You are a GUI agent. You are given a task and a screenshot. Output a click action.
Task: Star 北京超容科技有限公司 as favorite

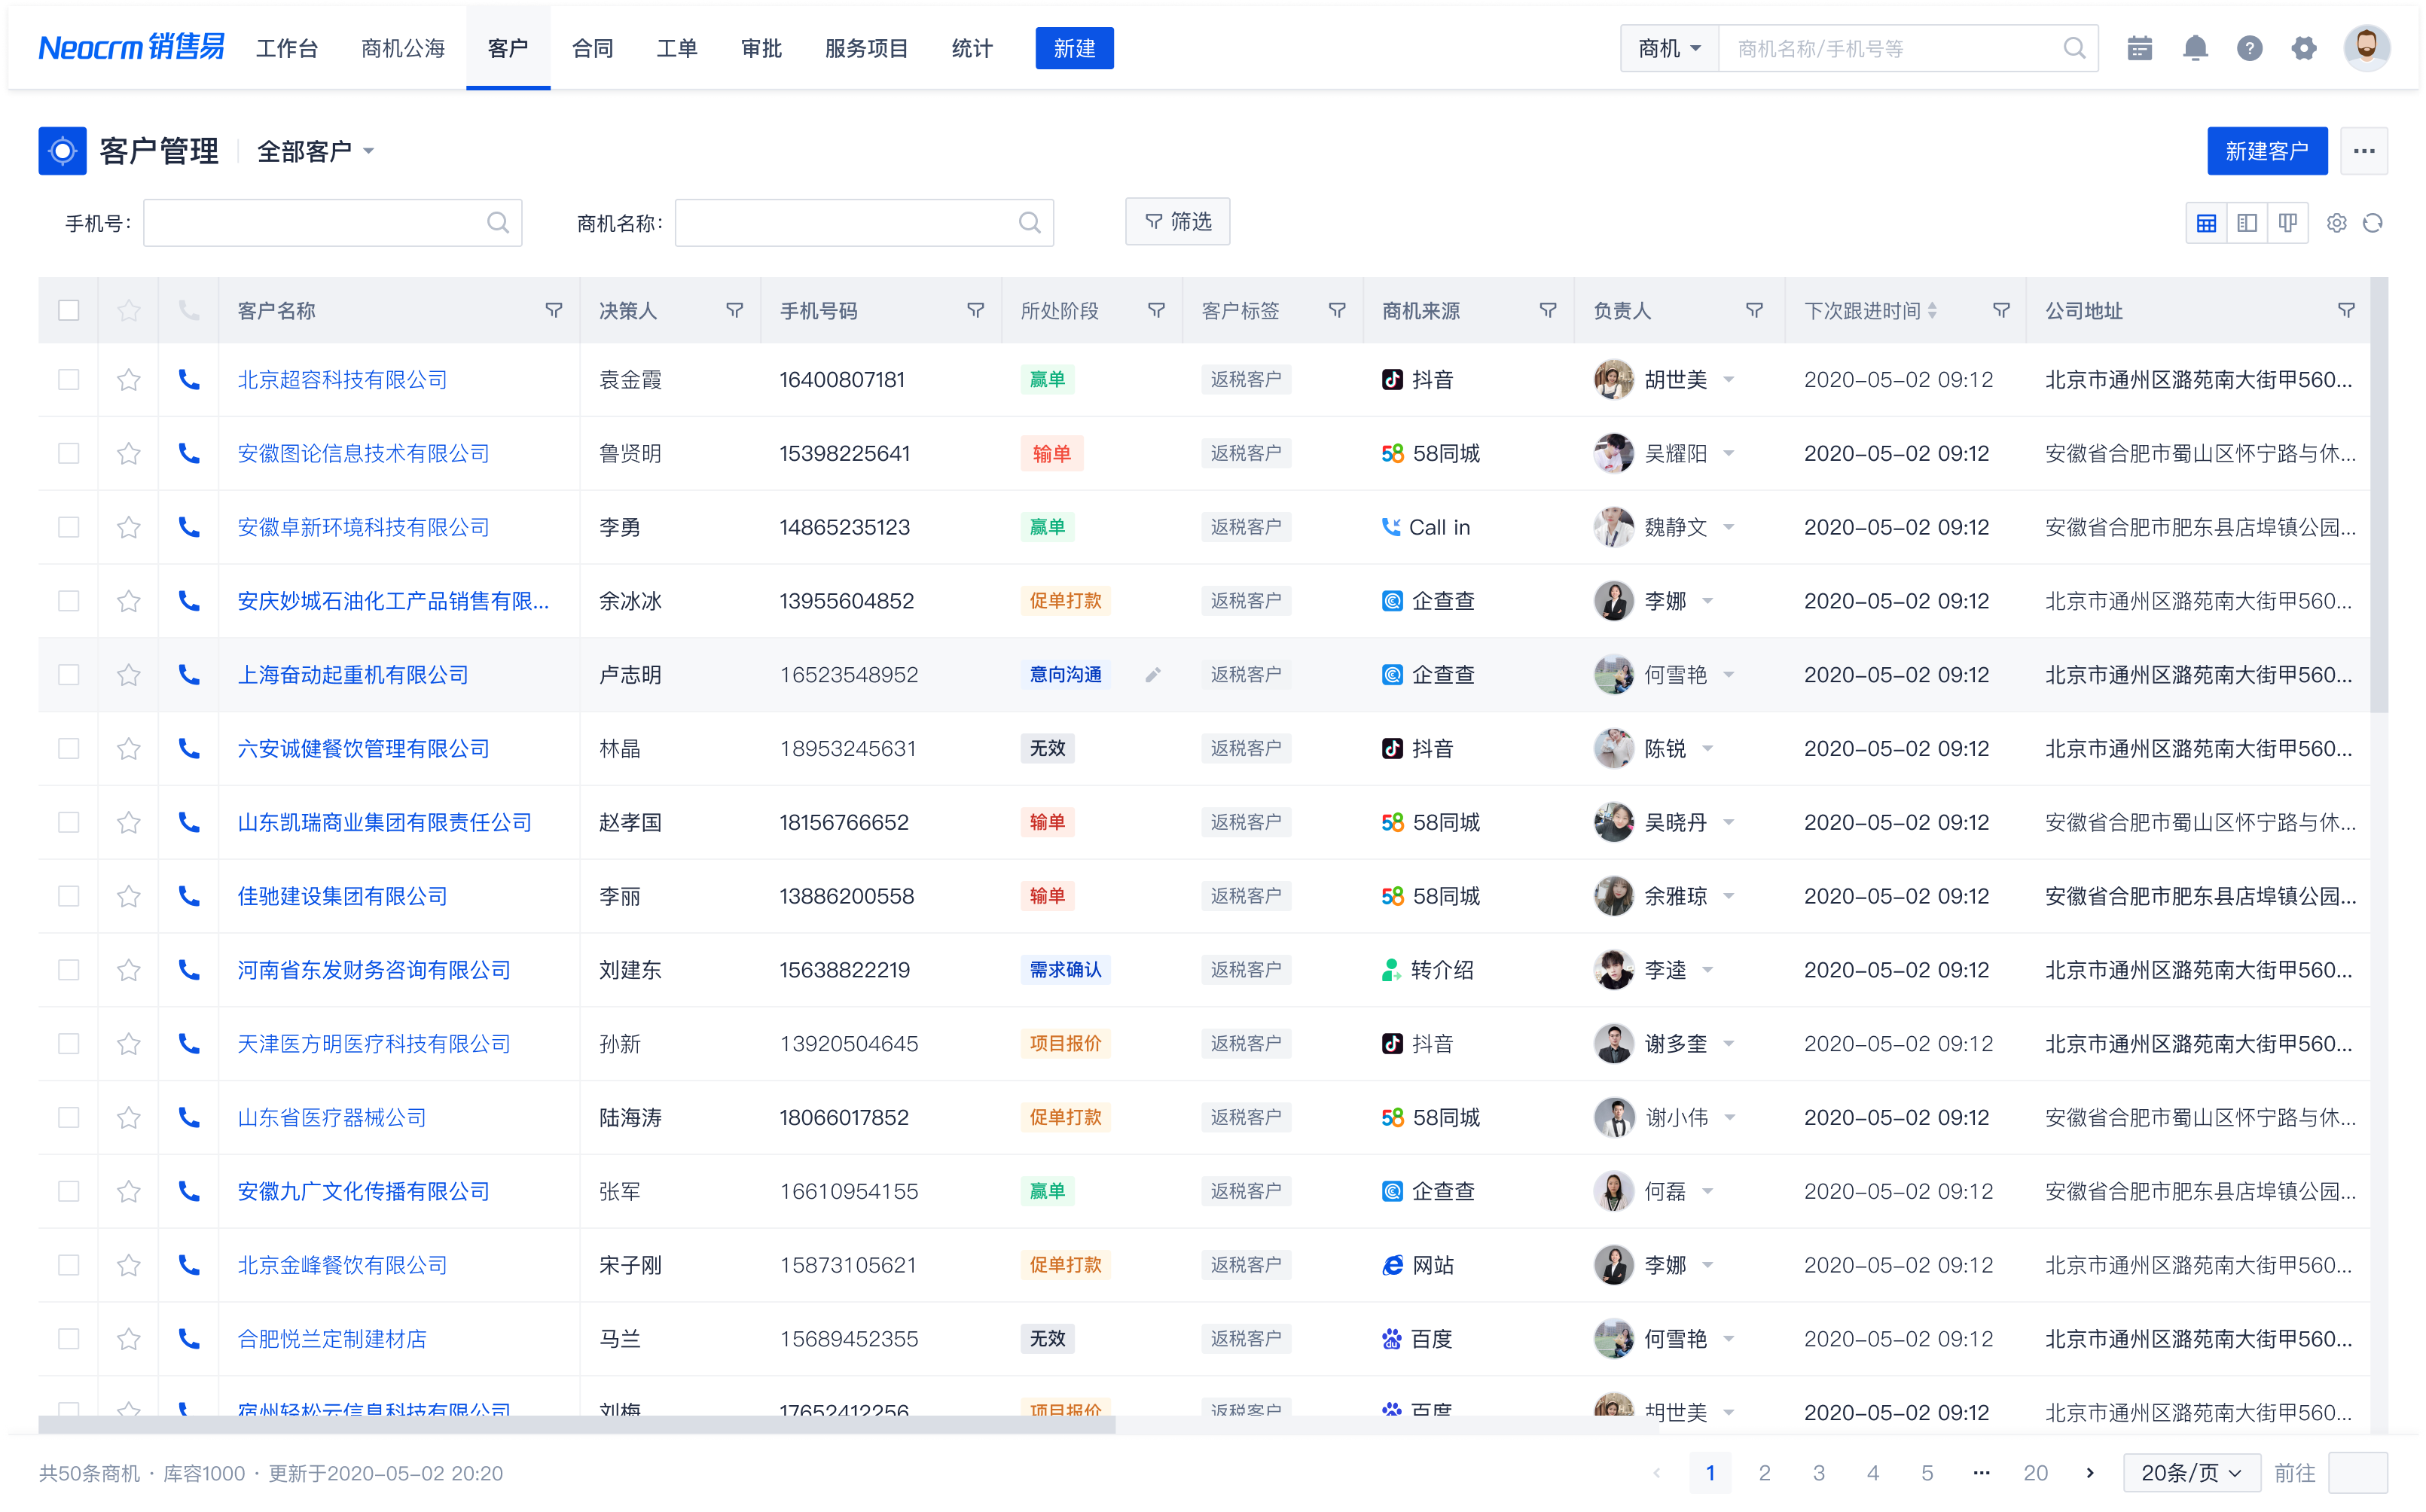tap(128, 380)
